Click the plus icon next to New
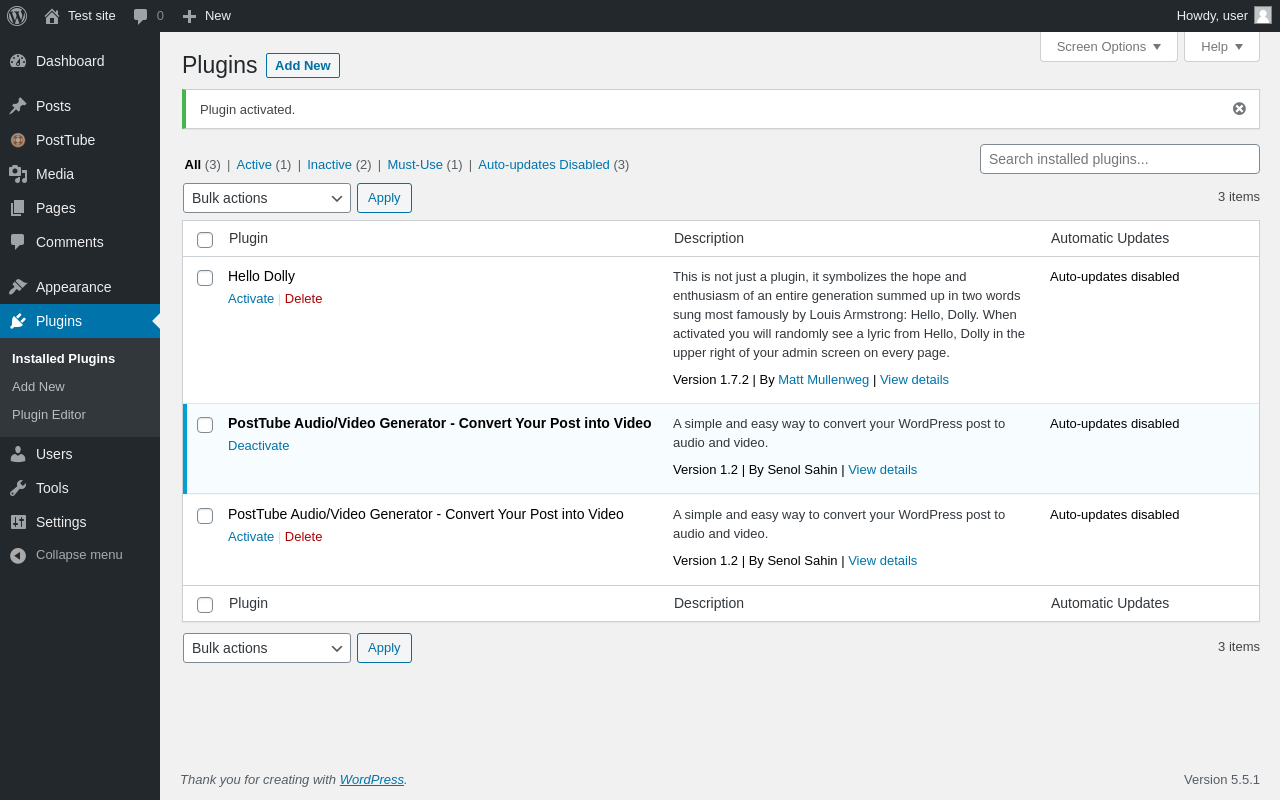The height and width of the screenshot is (800, 1280). pos(189,16)
